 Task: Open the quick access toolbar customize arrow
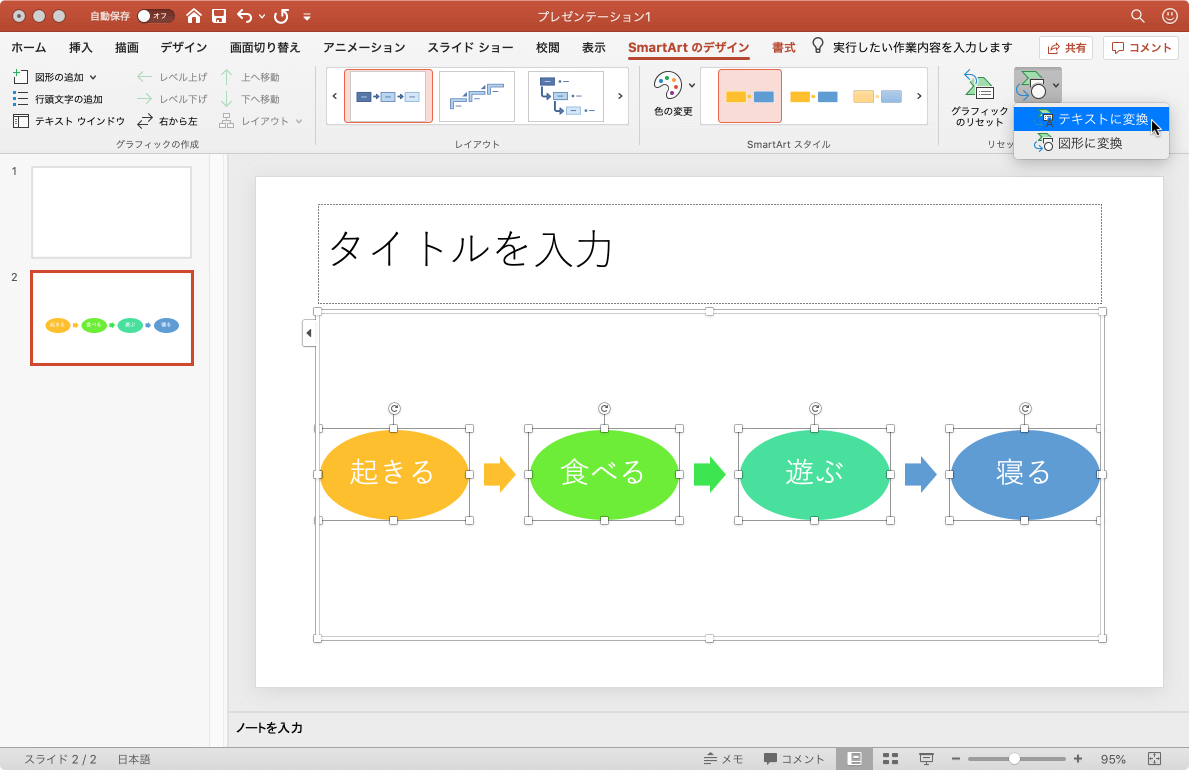coord(306,16)
